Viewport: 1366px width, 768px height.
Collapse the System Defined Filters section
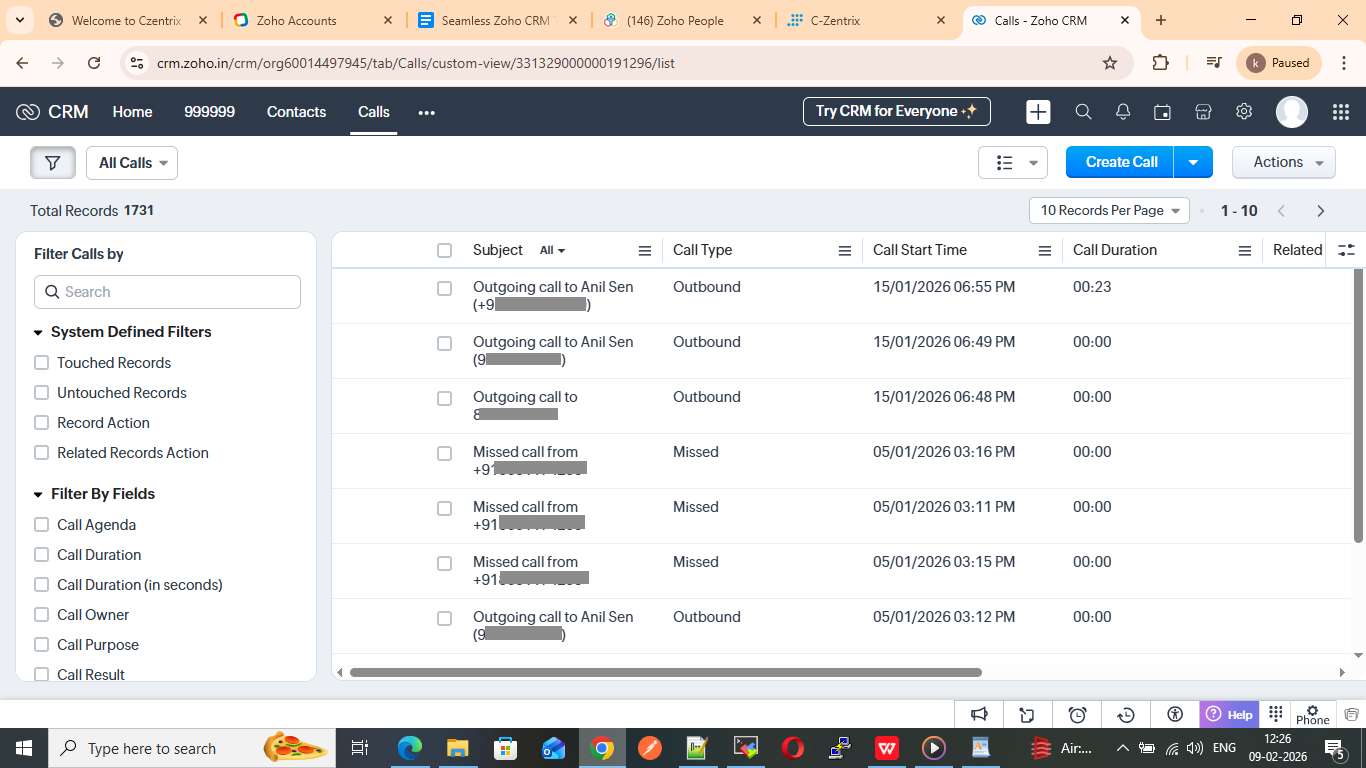tap(39, 332)
